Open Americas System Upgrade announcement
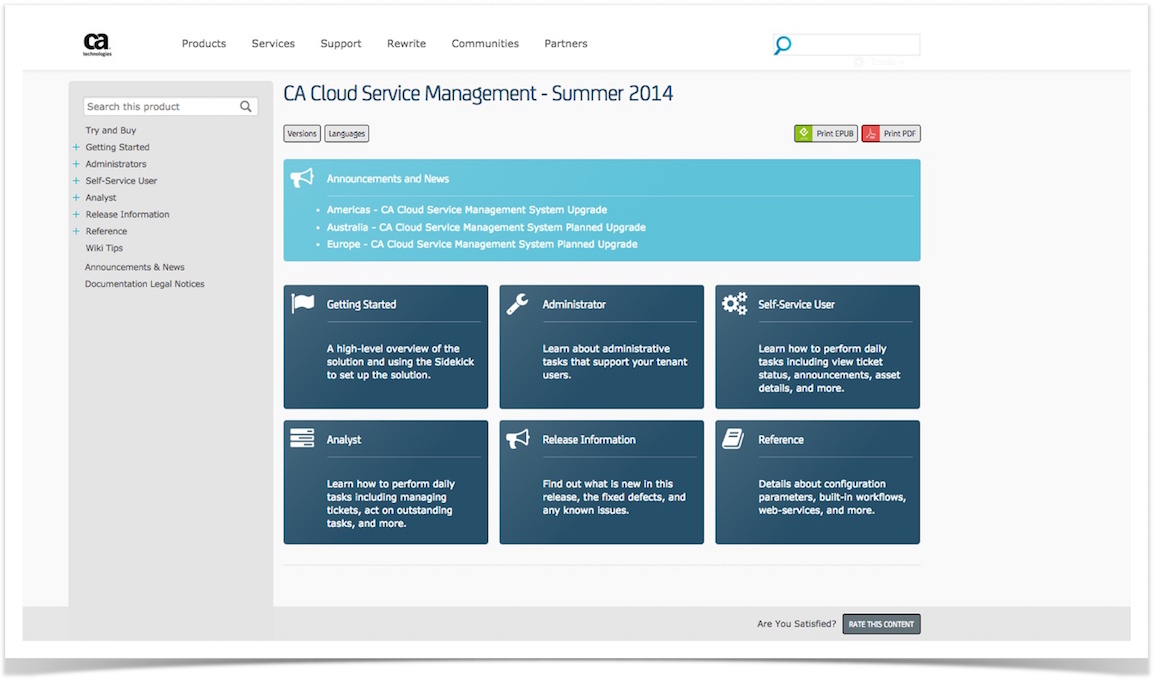 467,209
